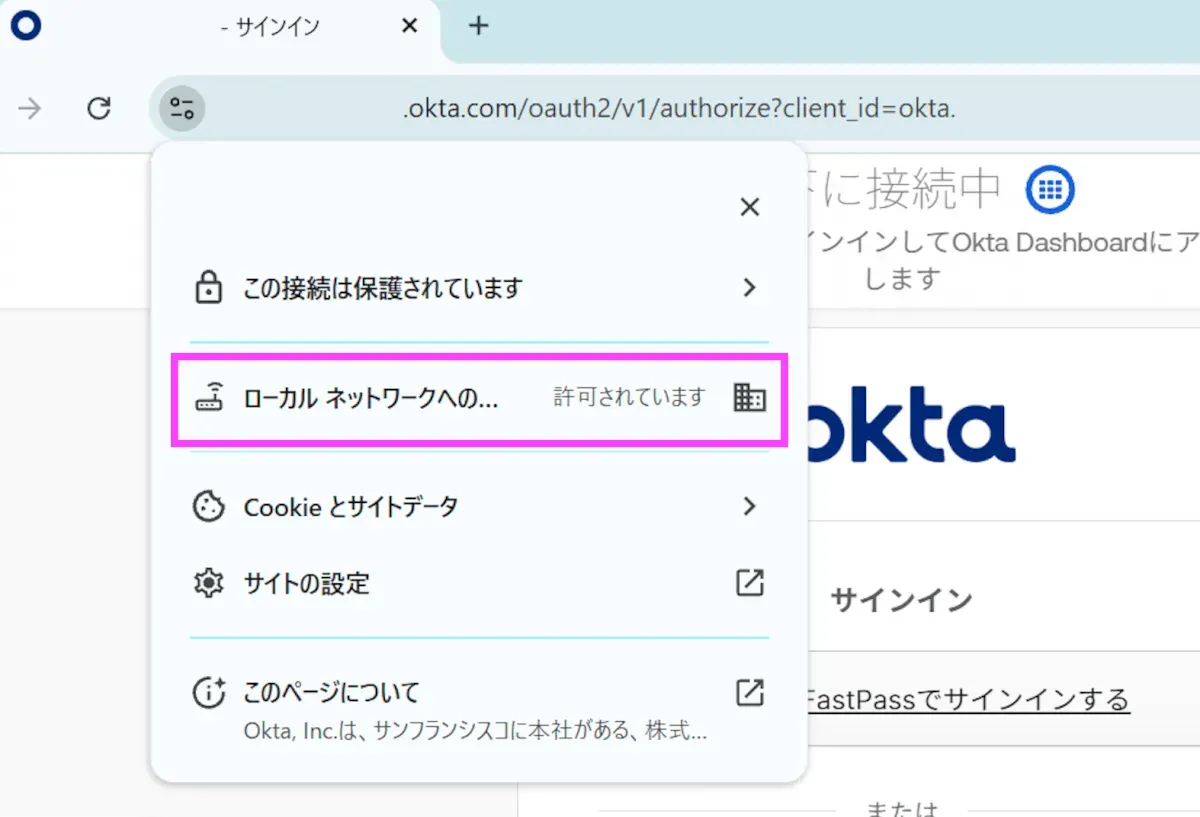
Task: Click the site information tune icon
Action: tap(181, 108)
